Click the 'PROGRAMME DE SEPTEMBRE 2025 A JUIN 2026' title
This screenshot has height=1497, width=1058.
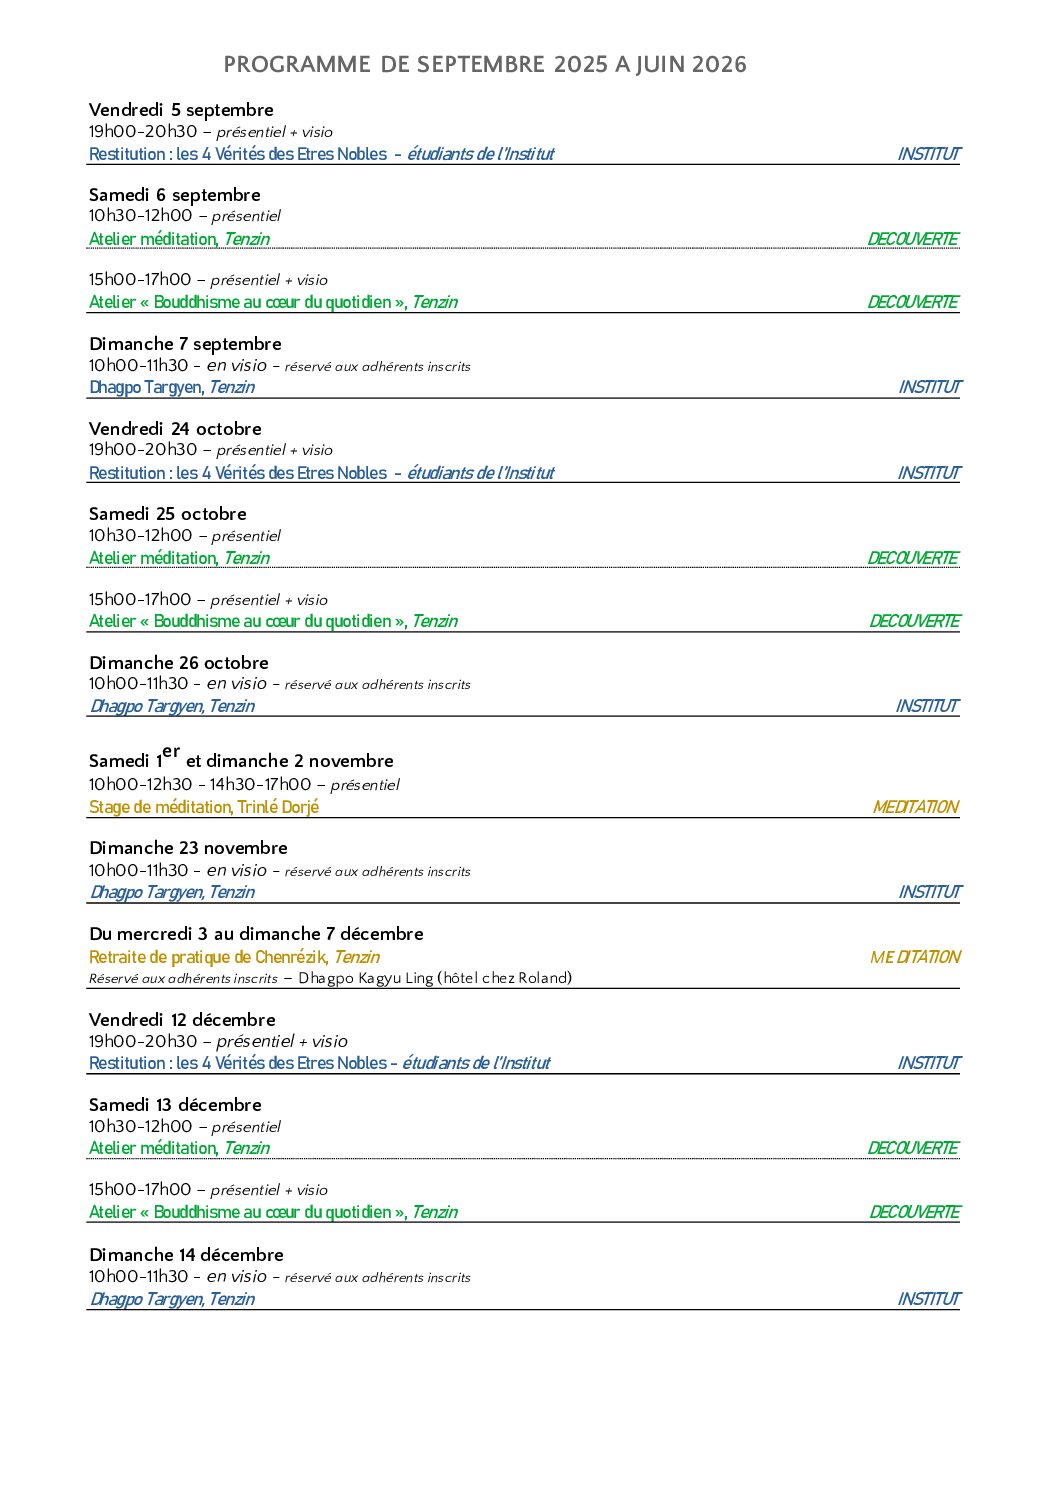[485, 65]
